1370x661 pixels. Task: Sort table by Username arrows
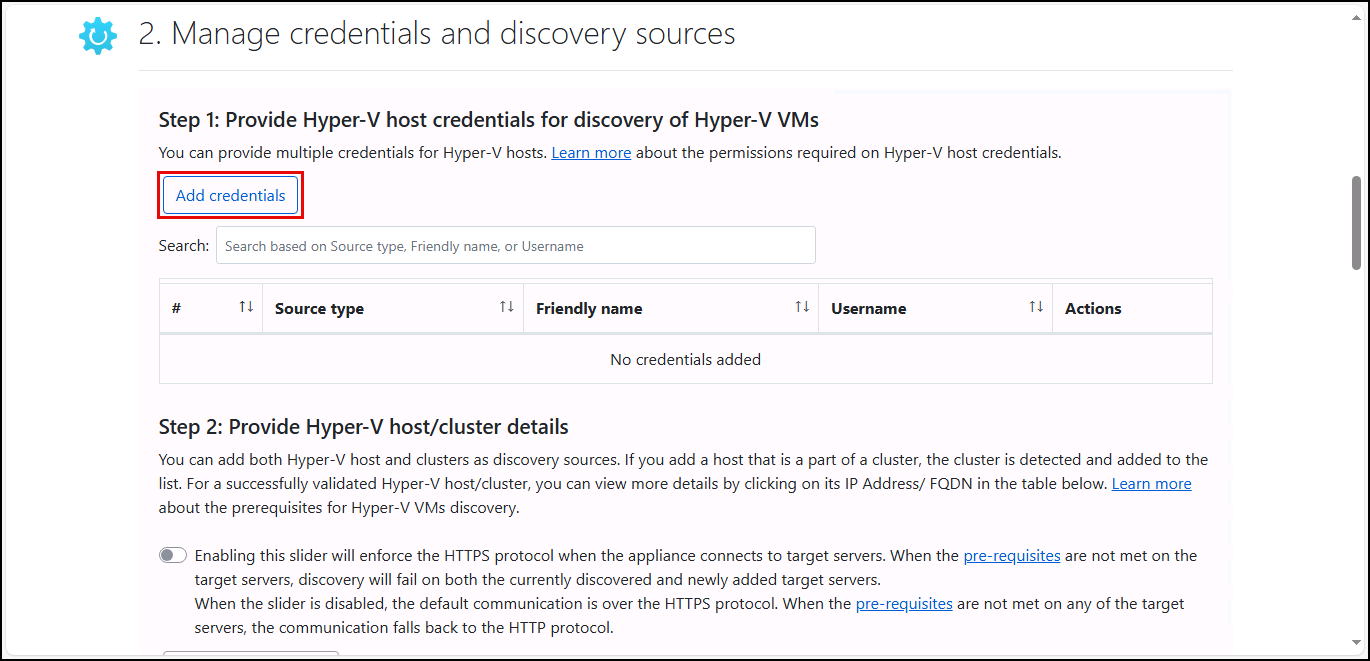(x=1036, y=307)
